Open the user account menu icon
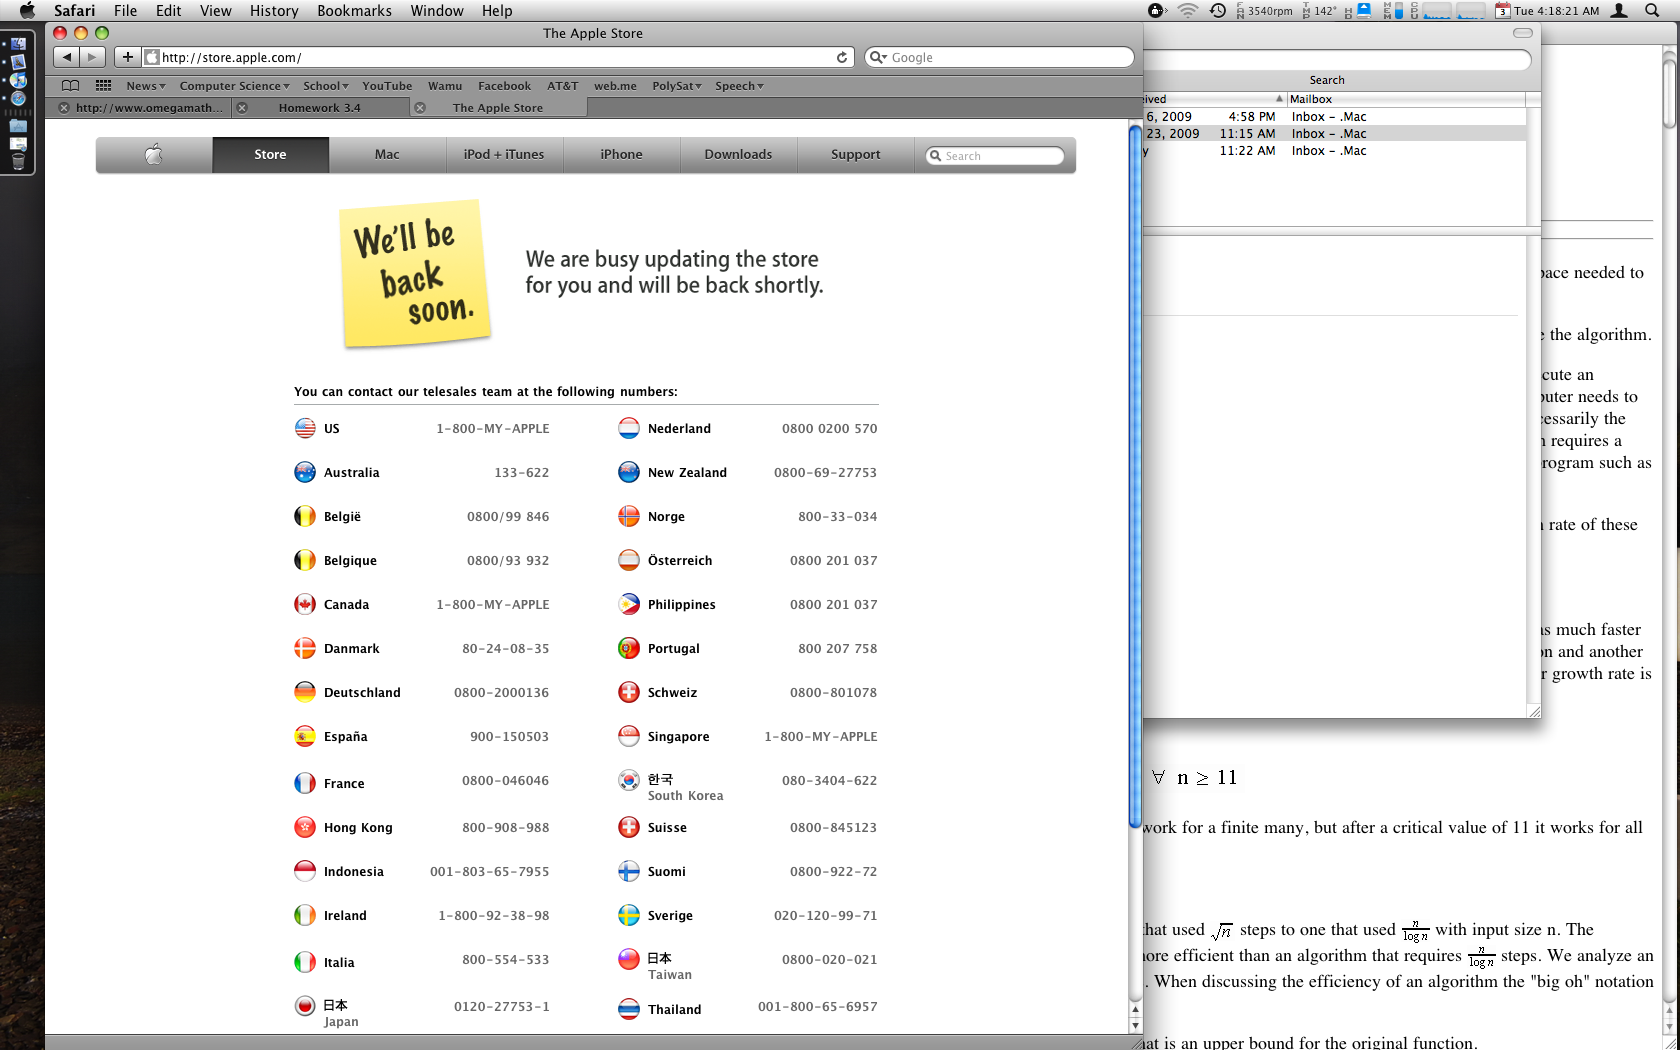The width and height of the screenshot is (1680, 1050). [1620, 11]
